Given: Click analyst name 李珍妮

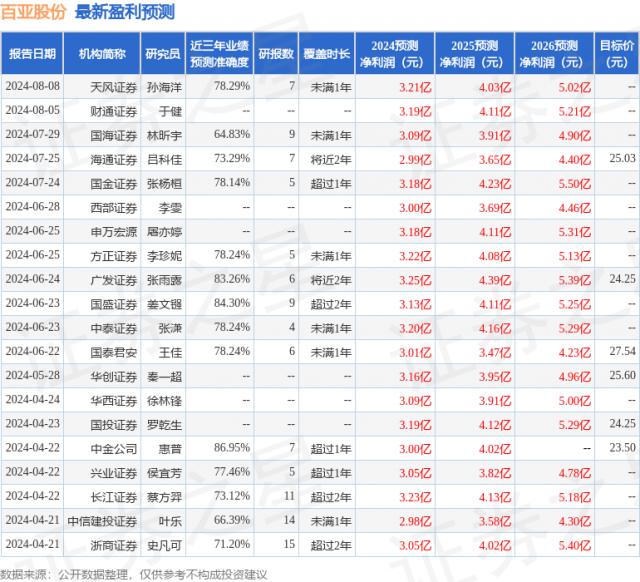Looking at the screenshot, I should coord(164,255).
